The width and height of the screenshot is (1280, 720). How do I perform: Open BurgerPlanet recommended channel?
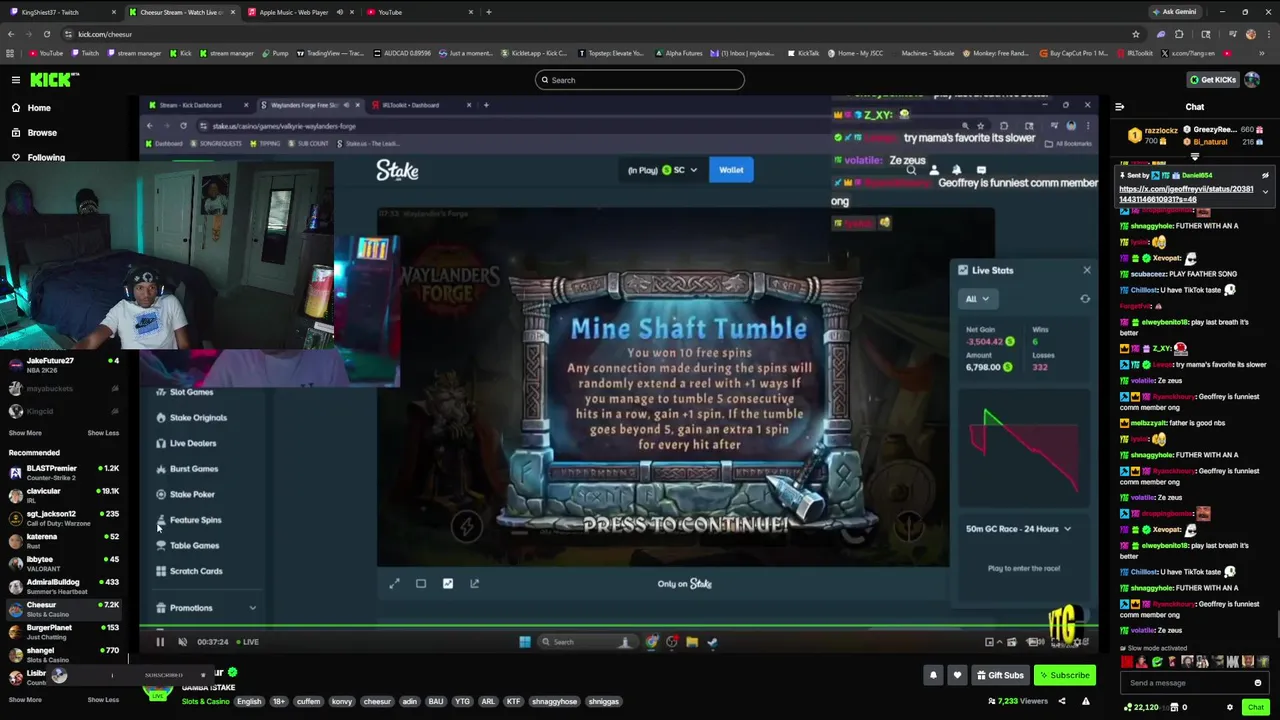64,632
